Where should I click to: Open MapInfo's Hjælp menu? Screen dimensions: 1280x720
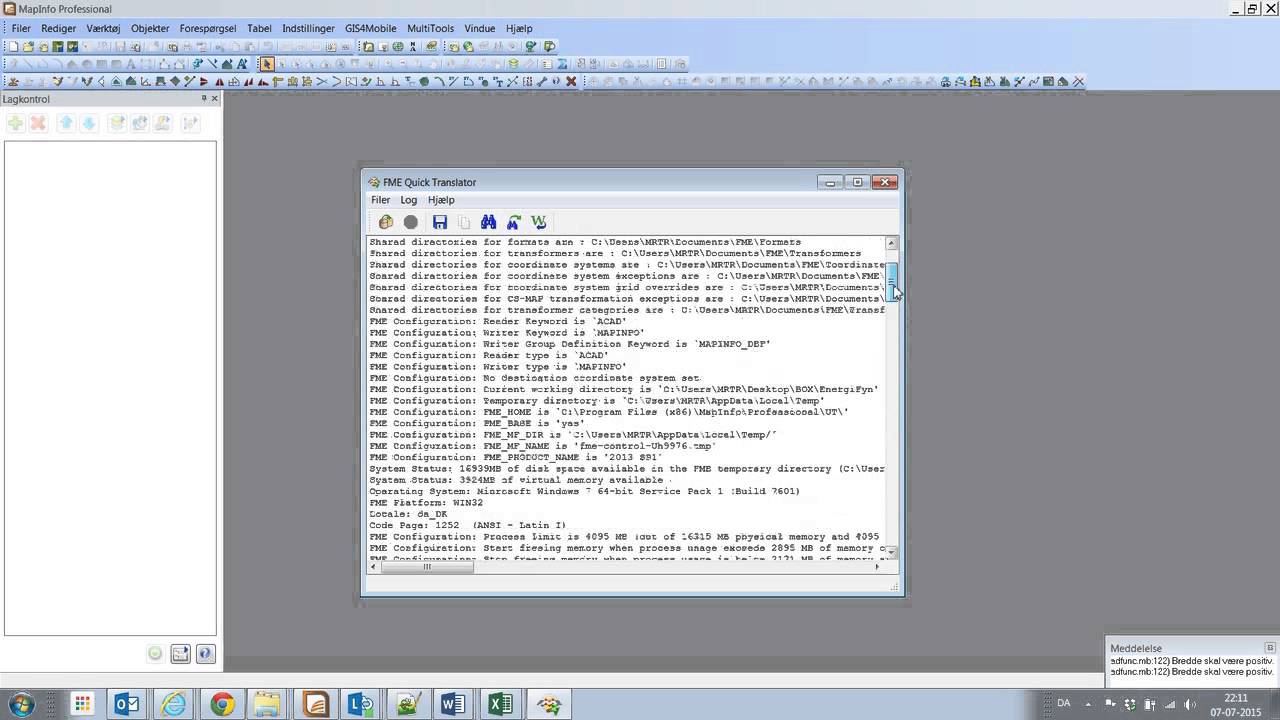click(519, 28)
